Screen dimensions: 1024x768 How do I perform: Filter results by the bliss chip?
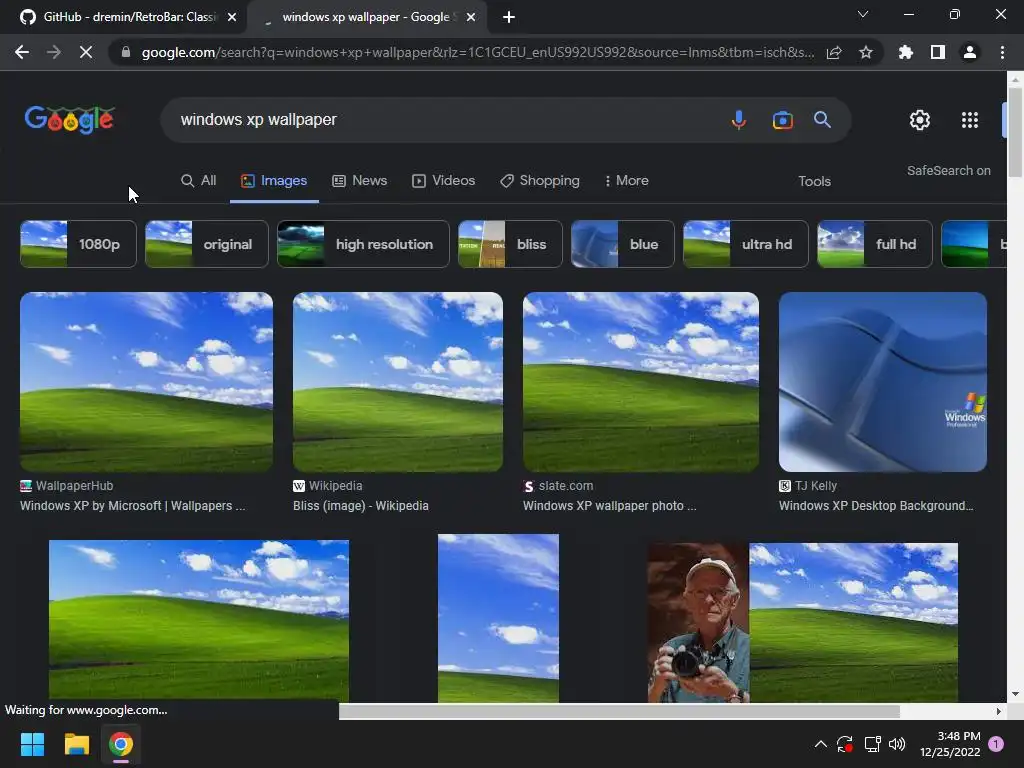(510, 244)
